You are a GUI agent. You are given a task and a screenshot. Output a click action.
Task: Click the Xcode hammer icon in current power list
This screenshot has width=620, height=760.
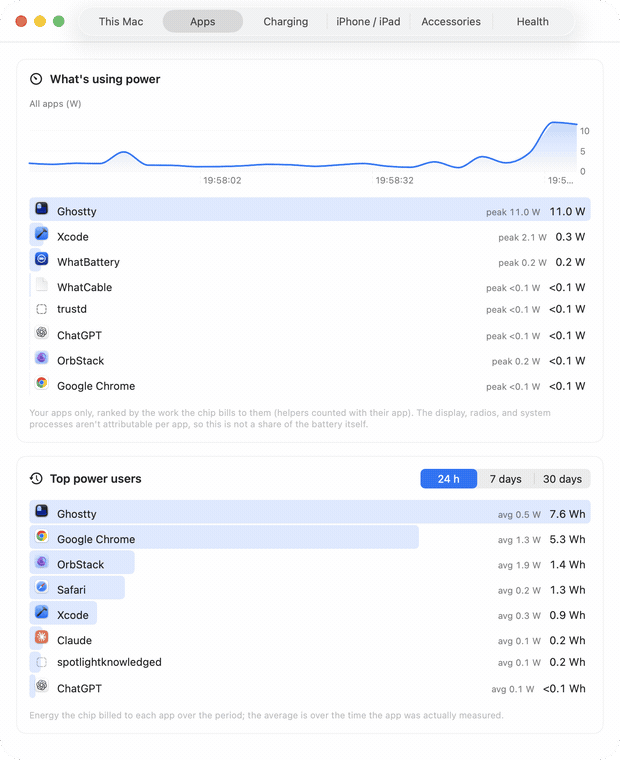point(42,234)
